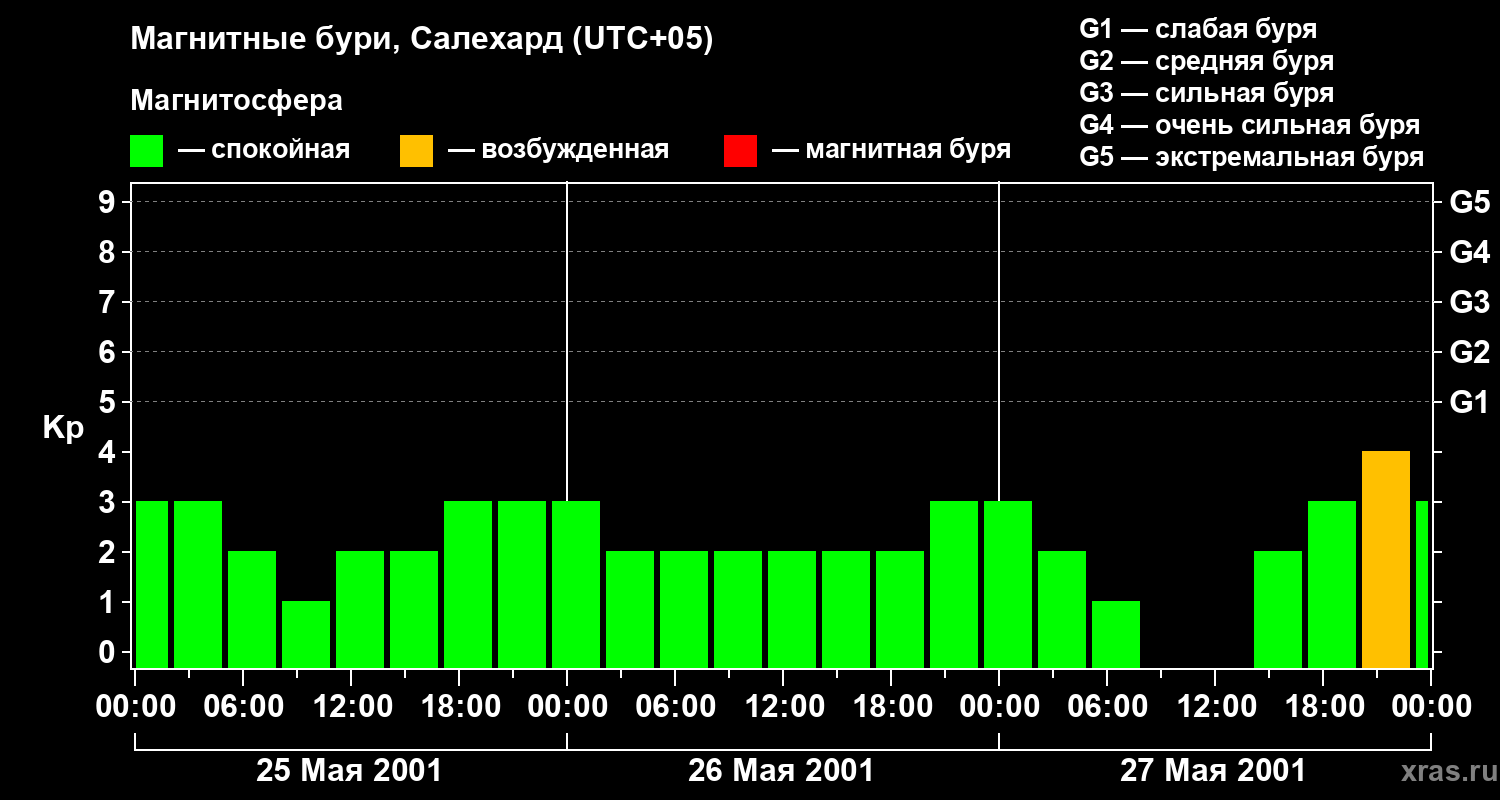
Task: Click the G3 mark on the right axis
Action: [x=1469, y=302]
